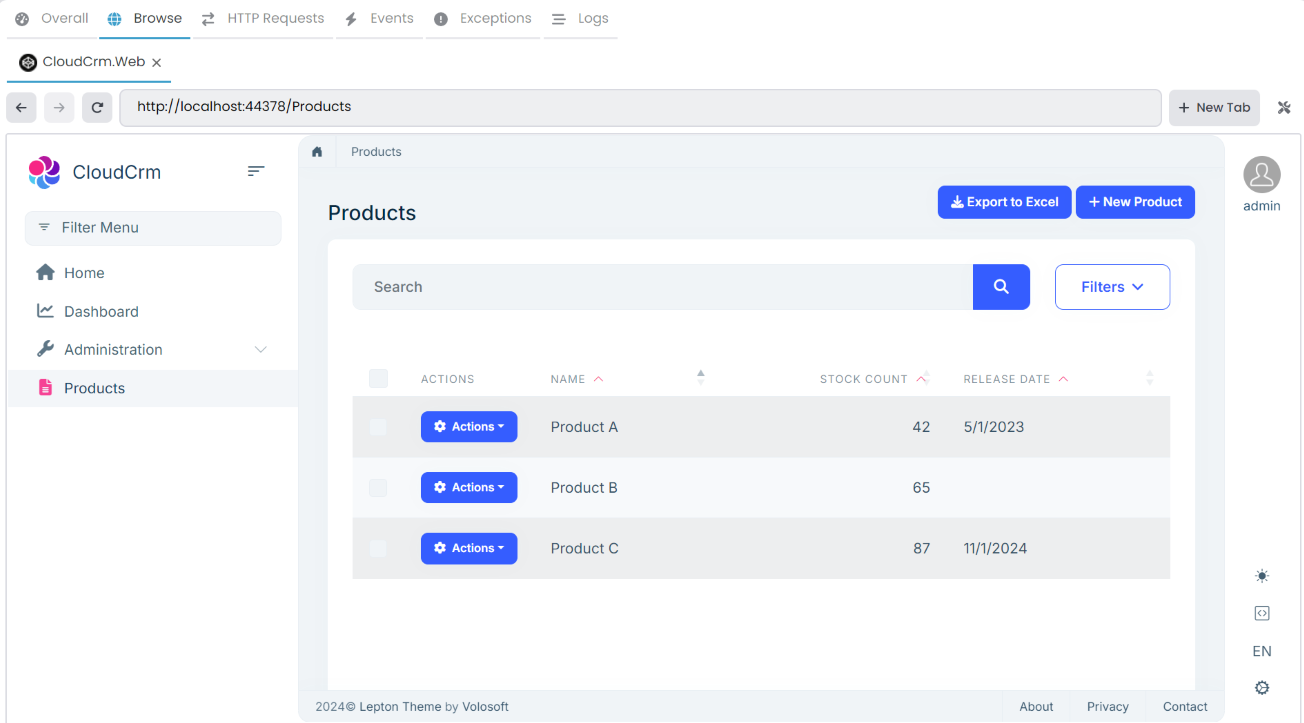The image size is (1304, 723).
Task: Click inside the Search input field
Action: pos(660,287)
